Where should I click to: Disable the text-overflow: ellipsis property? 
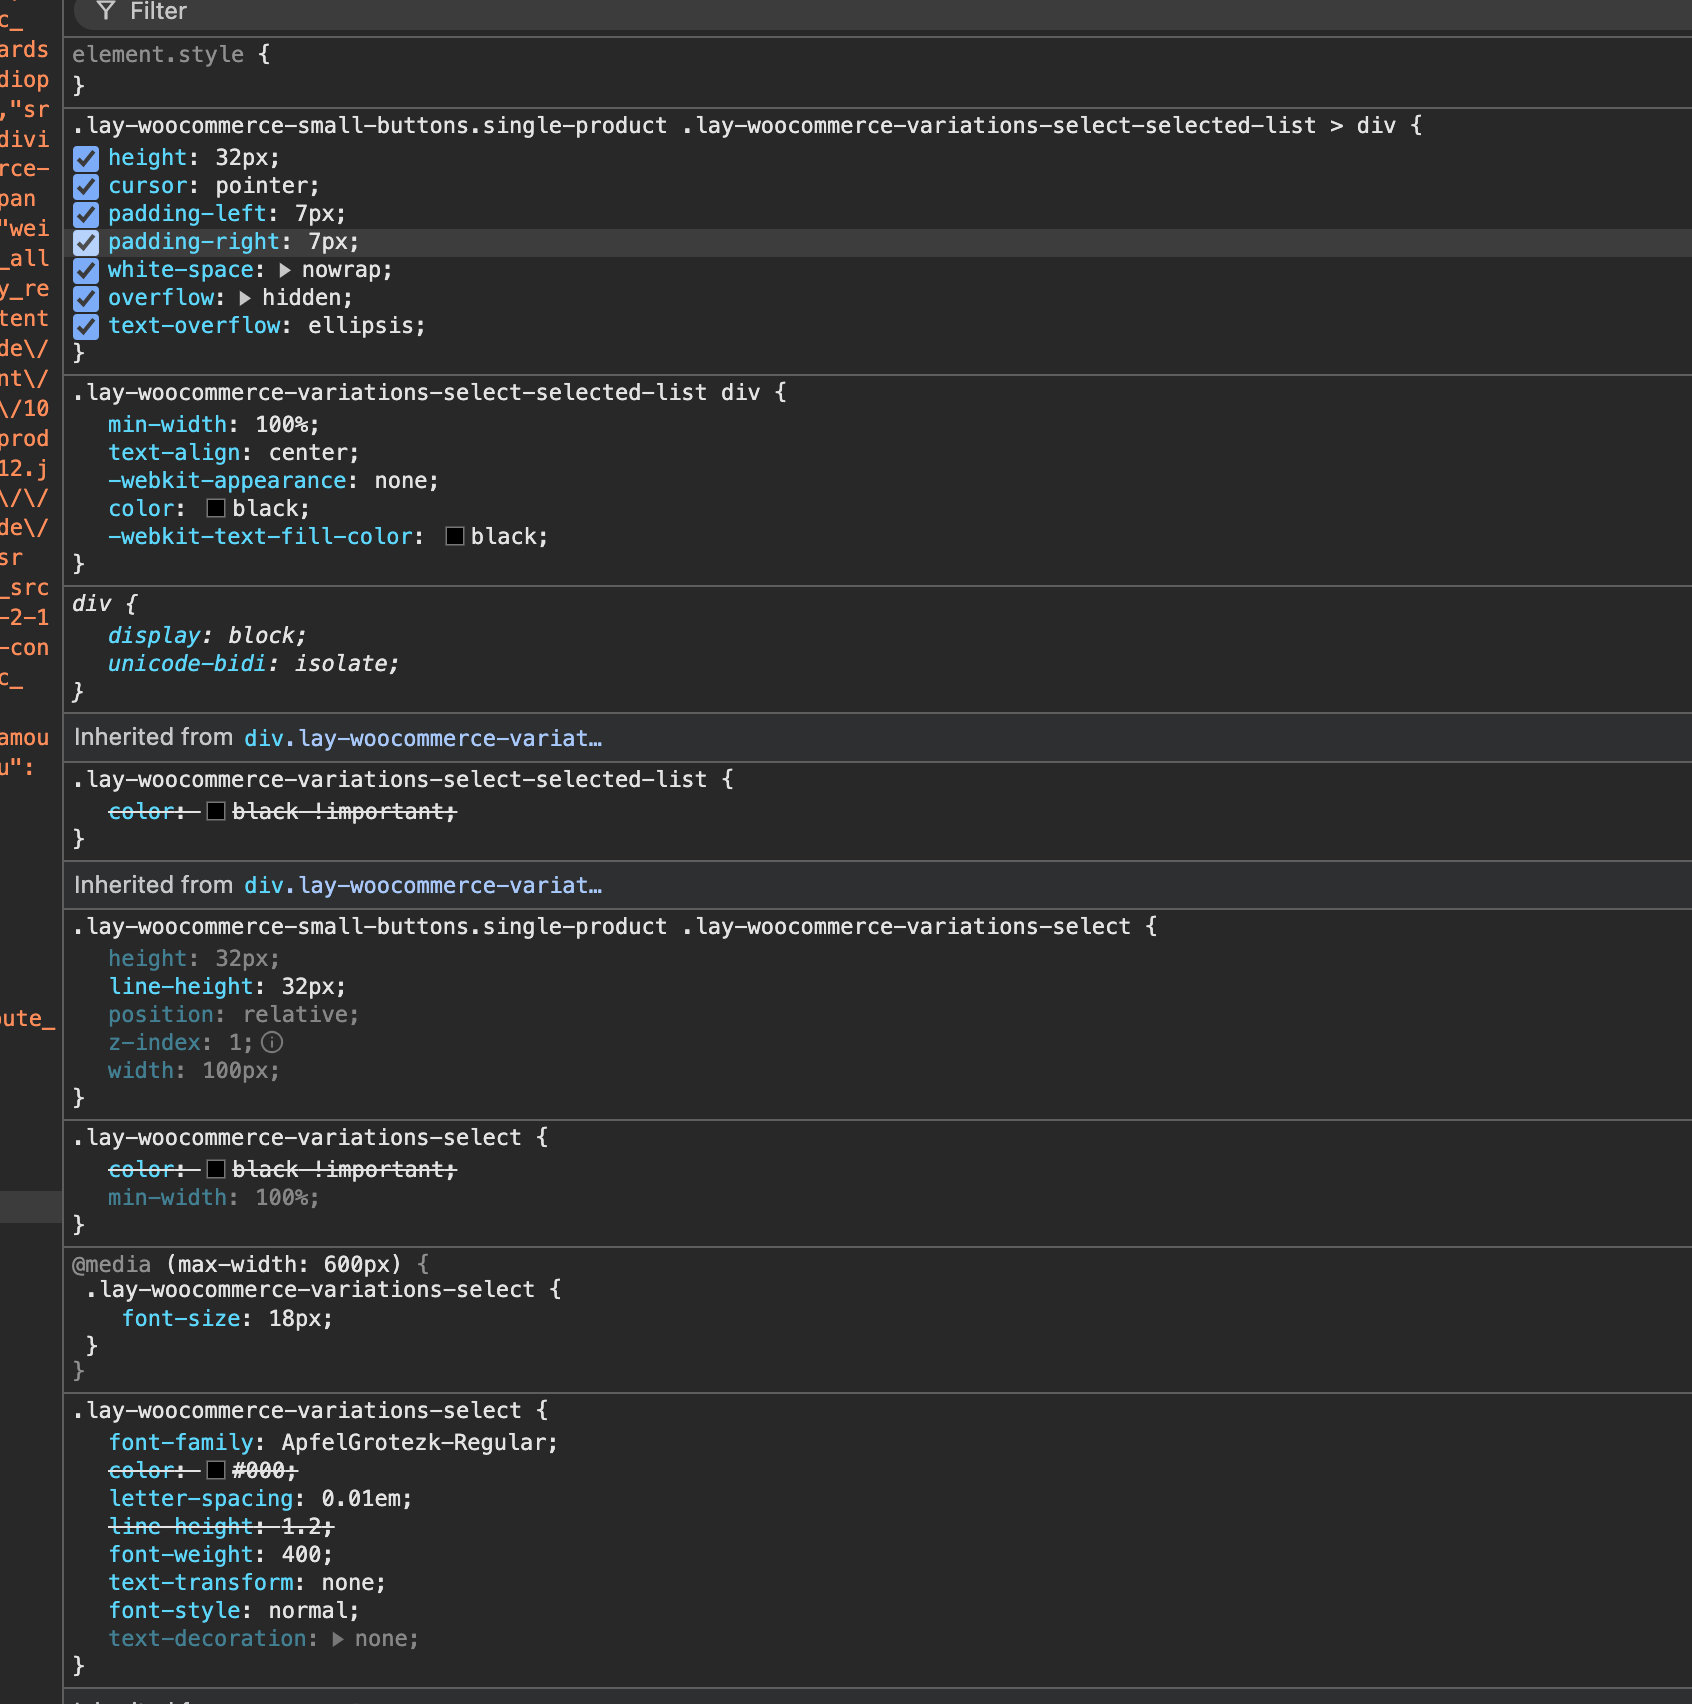click(86, 326)
